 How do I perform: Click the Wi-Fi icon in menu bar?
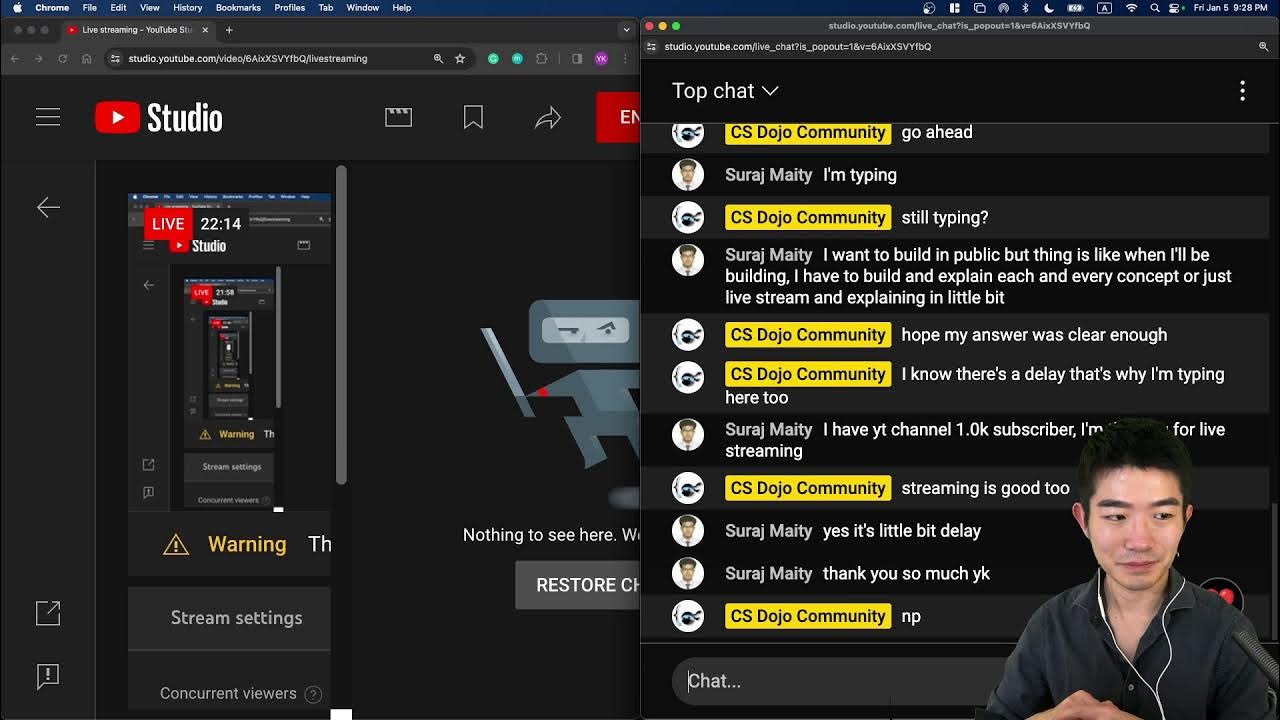click(x=1131, y=8)
